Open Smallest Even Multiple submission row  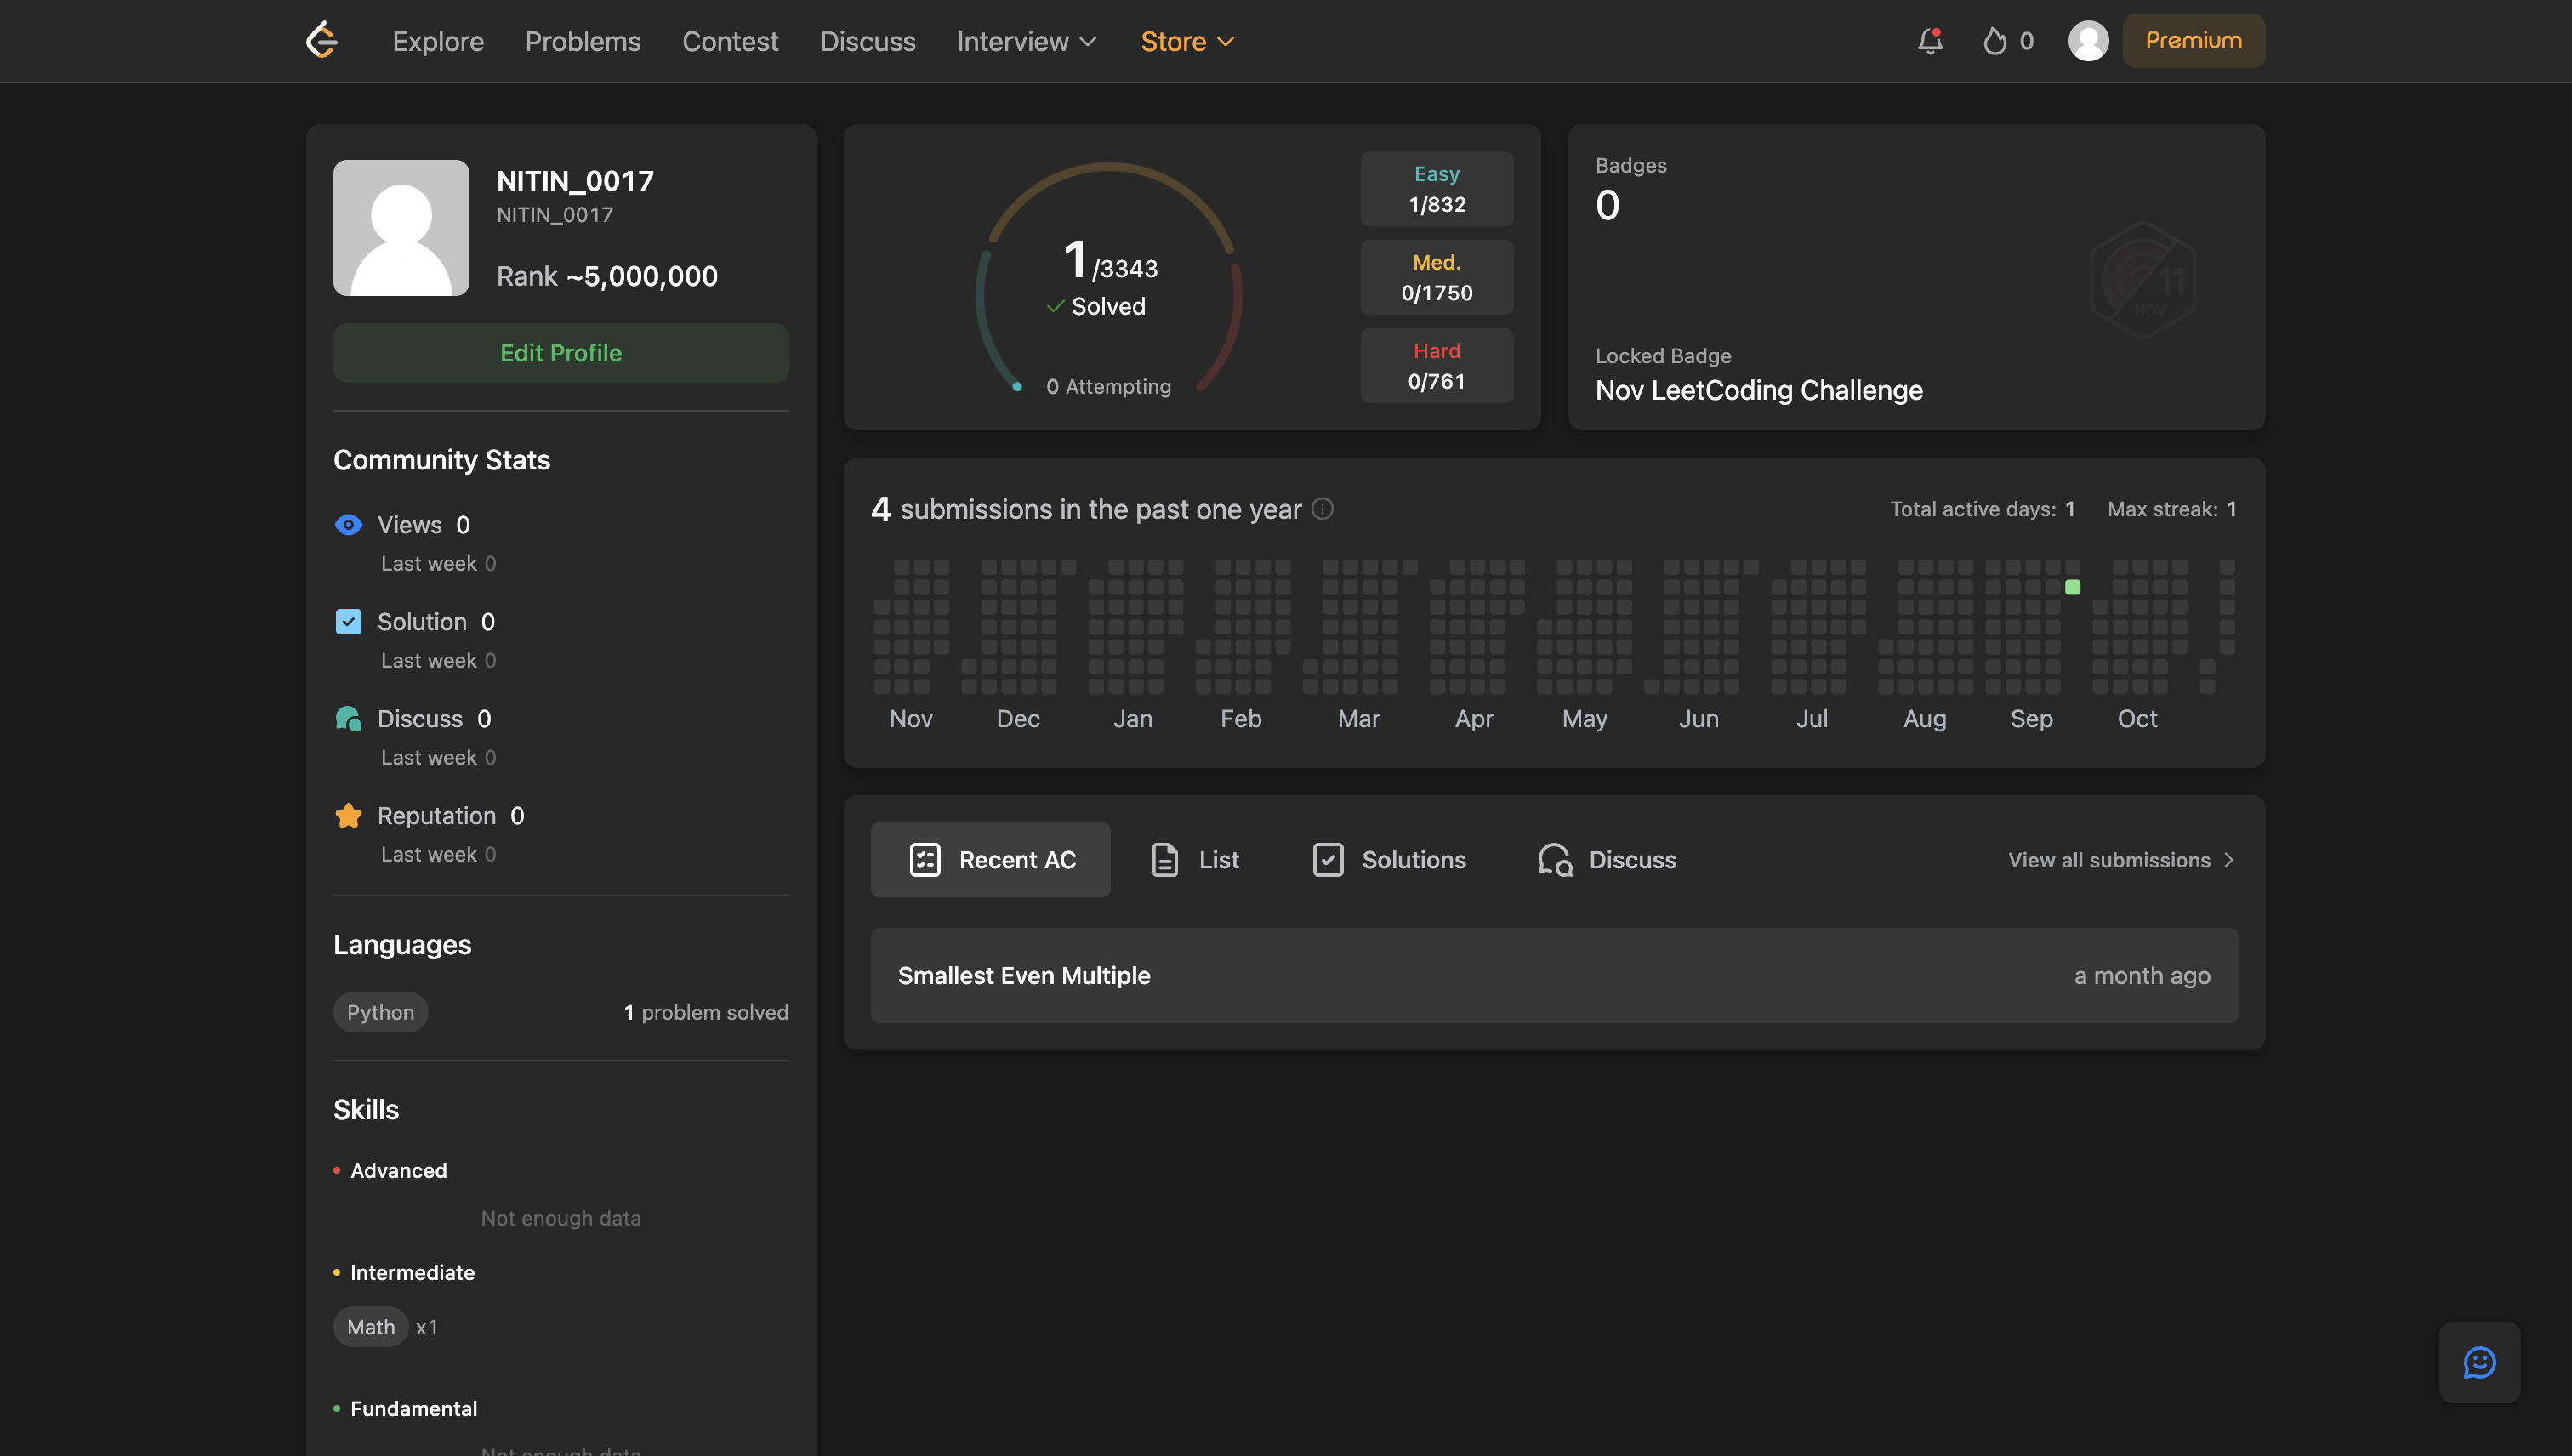(x=1553, y=975)
